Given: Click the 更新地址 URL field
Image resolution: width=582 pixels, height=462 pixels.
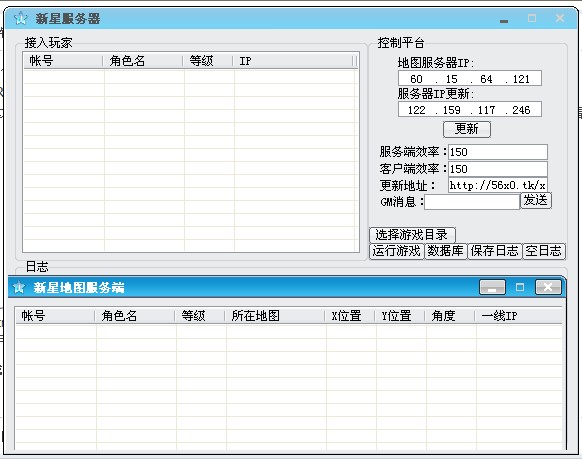Looking at the screenshot, I should tap(498, 185).
